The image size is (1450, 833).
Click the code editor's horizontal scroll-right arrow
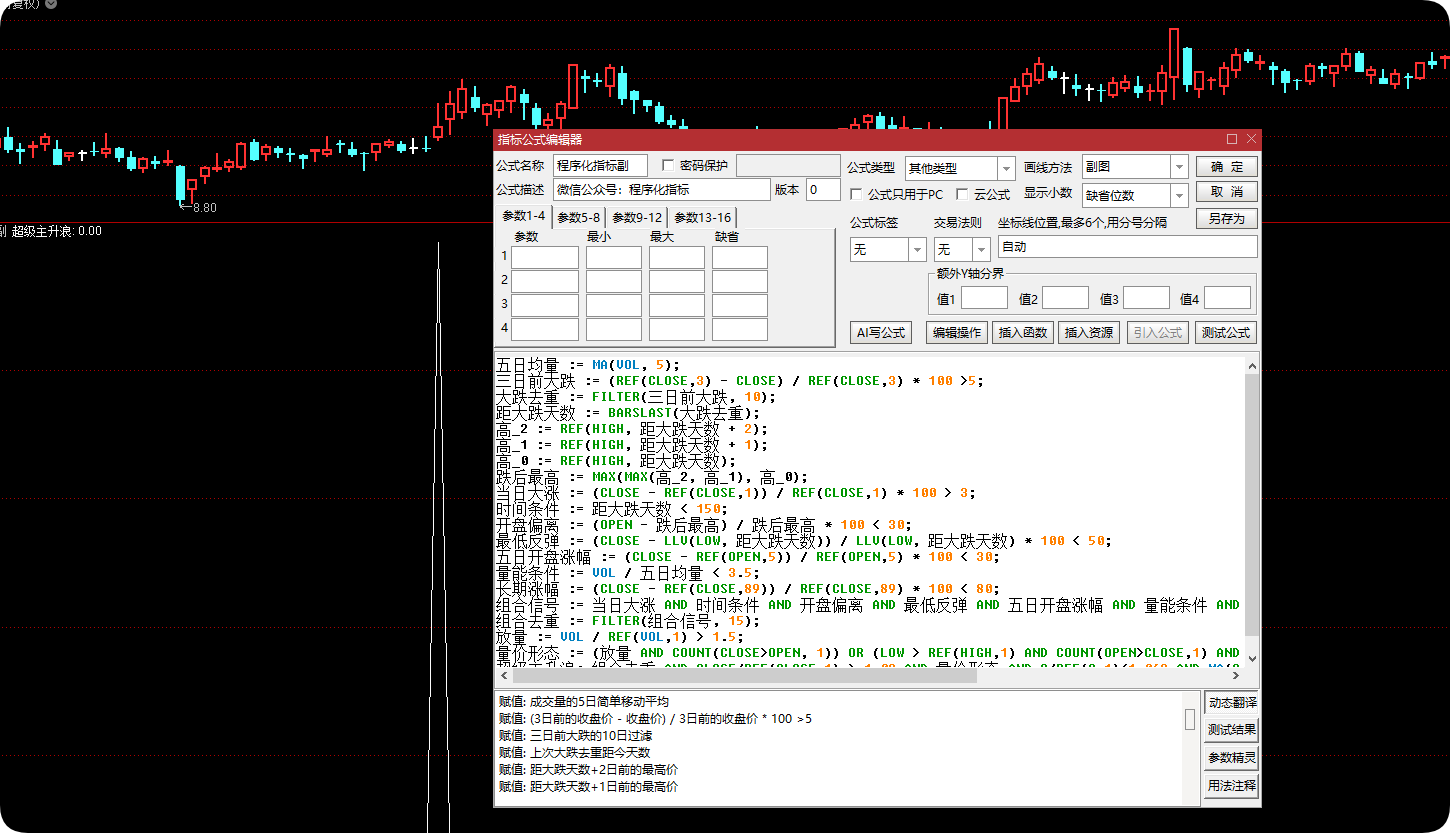(x=1237, y=675)
